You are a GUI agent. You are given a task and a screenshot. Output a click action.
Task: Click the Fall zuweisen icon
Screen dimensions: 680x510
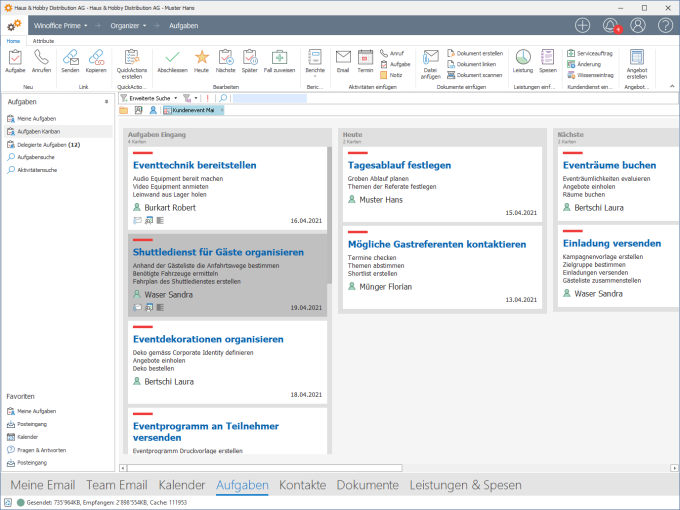[x=280, y=59]
